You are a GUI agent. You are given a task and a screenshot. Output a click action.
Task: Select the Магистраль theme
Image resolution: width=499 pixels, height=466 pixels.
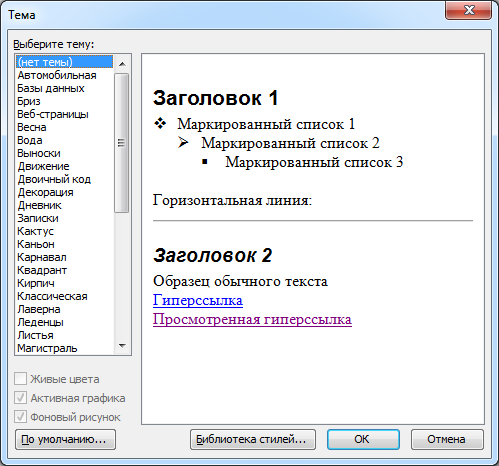[65, 348]
